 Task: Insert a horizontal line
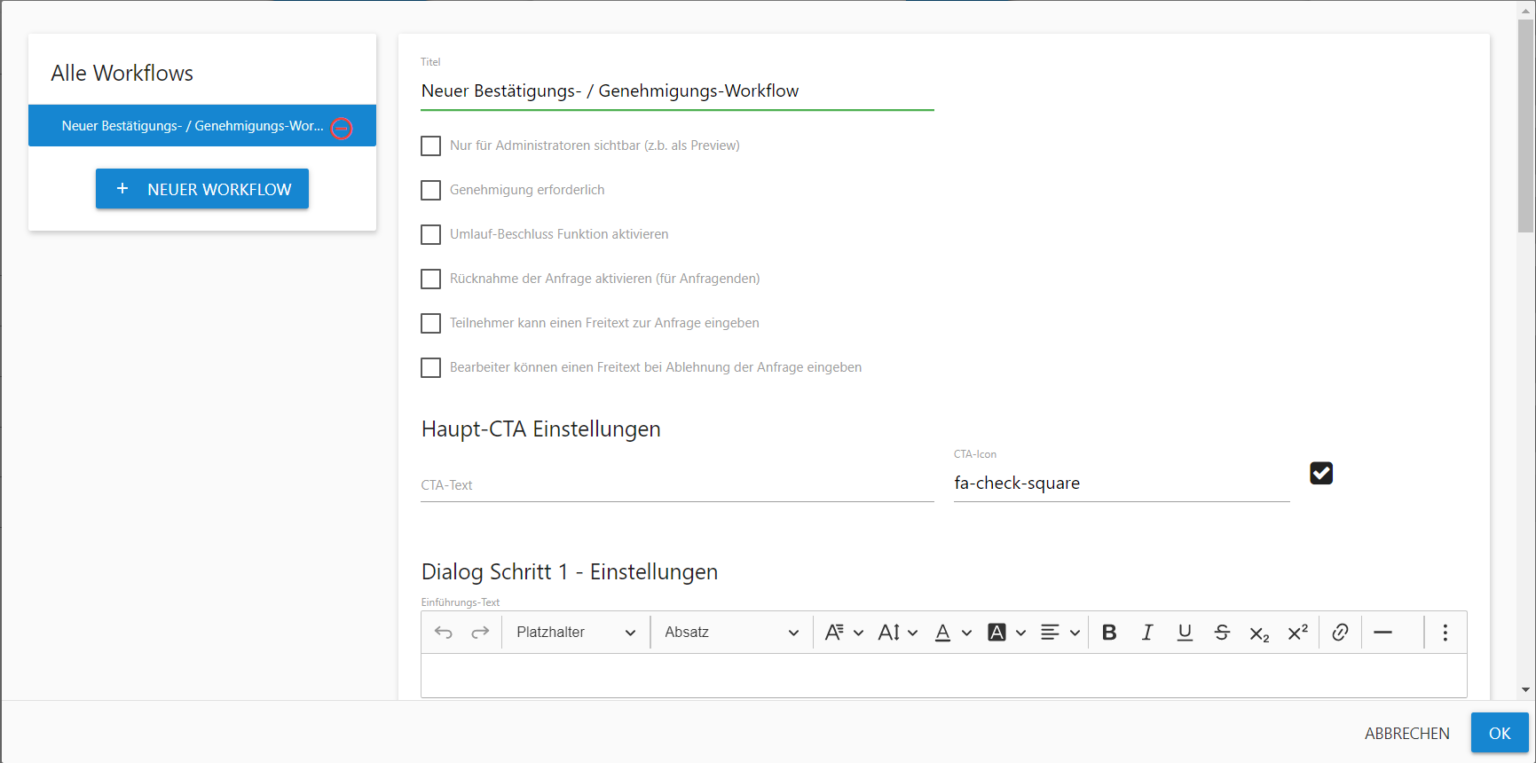1384,632
